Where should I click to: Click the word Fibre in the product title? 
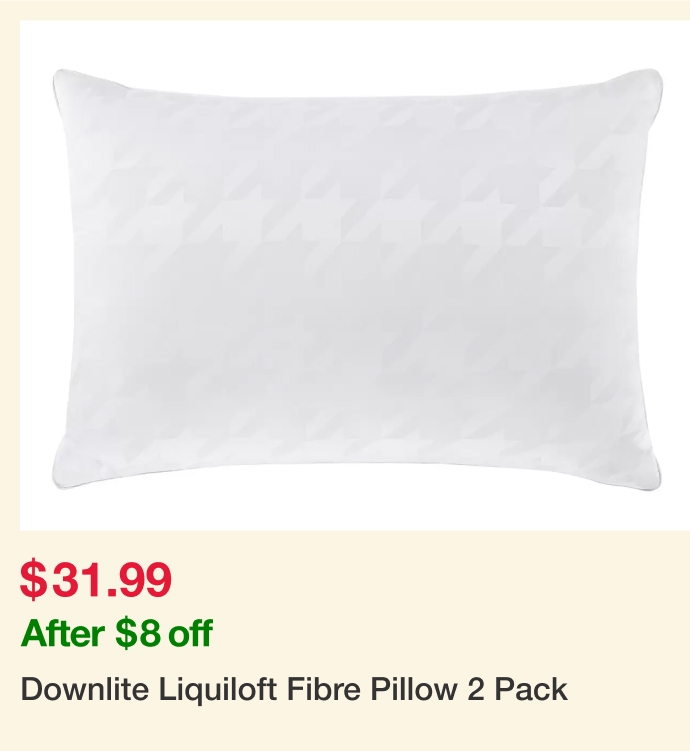[x=323, y=689]
